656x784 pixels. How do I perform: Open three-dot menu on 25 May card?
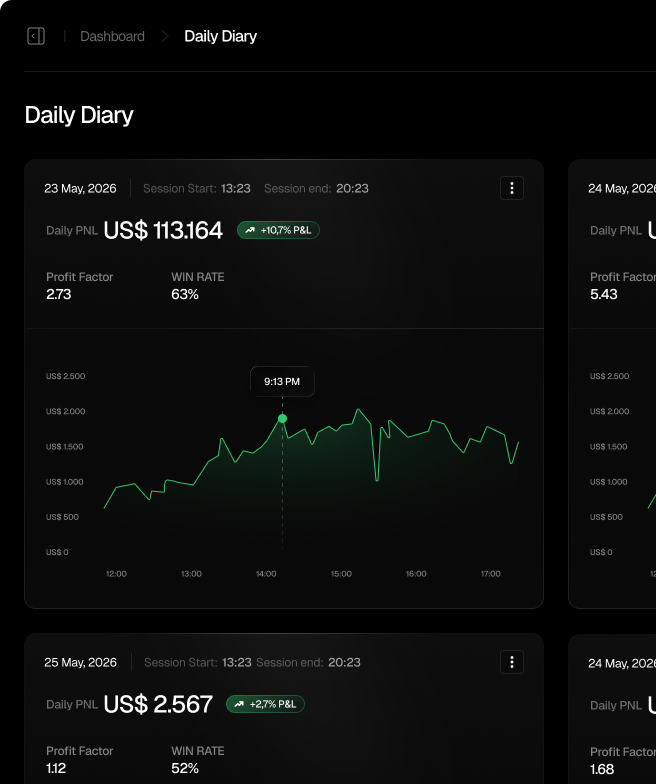(511, 662)
